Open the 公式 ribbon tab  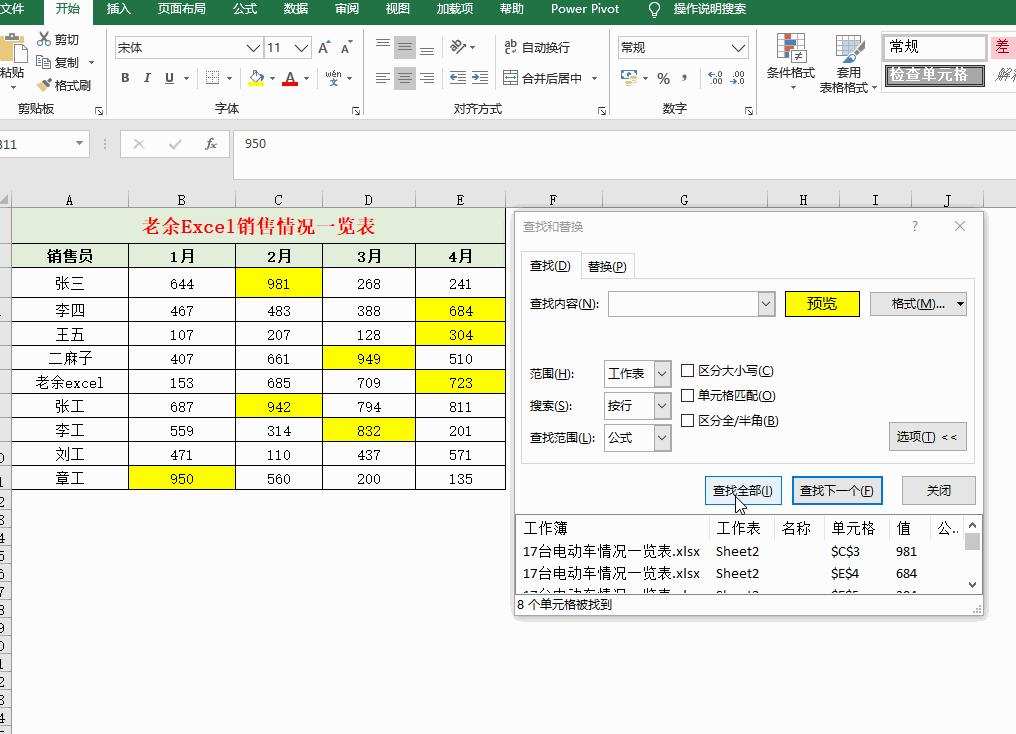click(245, 9)
